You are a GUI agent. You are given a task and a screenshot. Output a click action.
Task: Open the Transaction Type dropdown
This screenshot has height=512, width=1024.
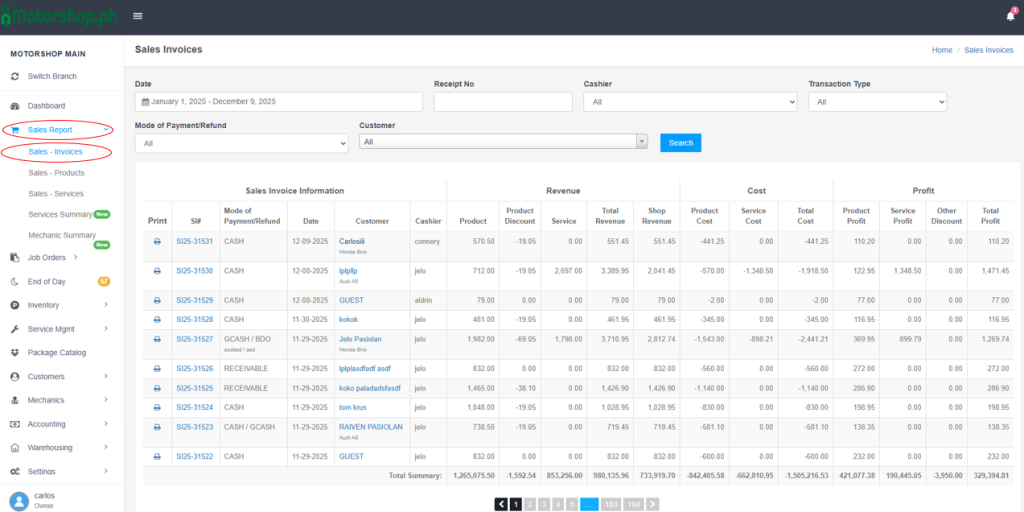coord(877,102)
